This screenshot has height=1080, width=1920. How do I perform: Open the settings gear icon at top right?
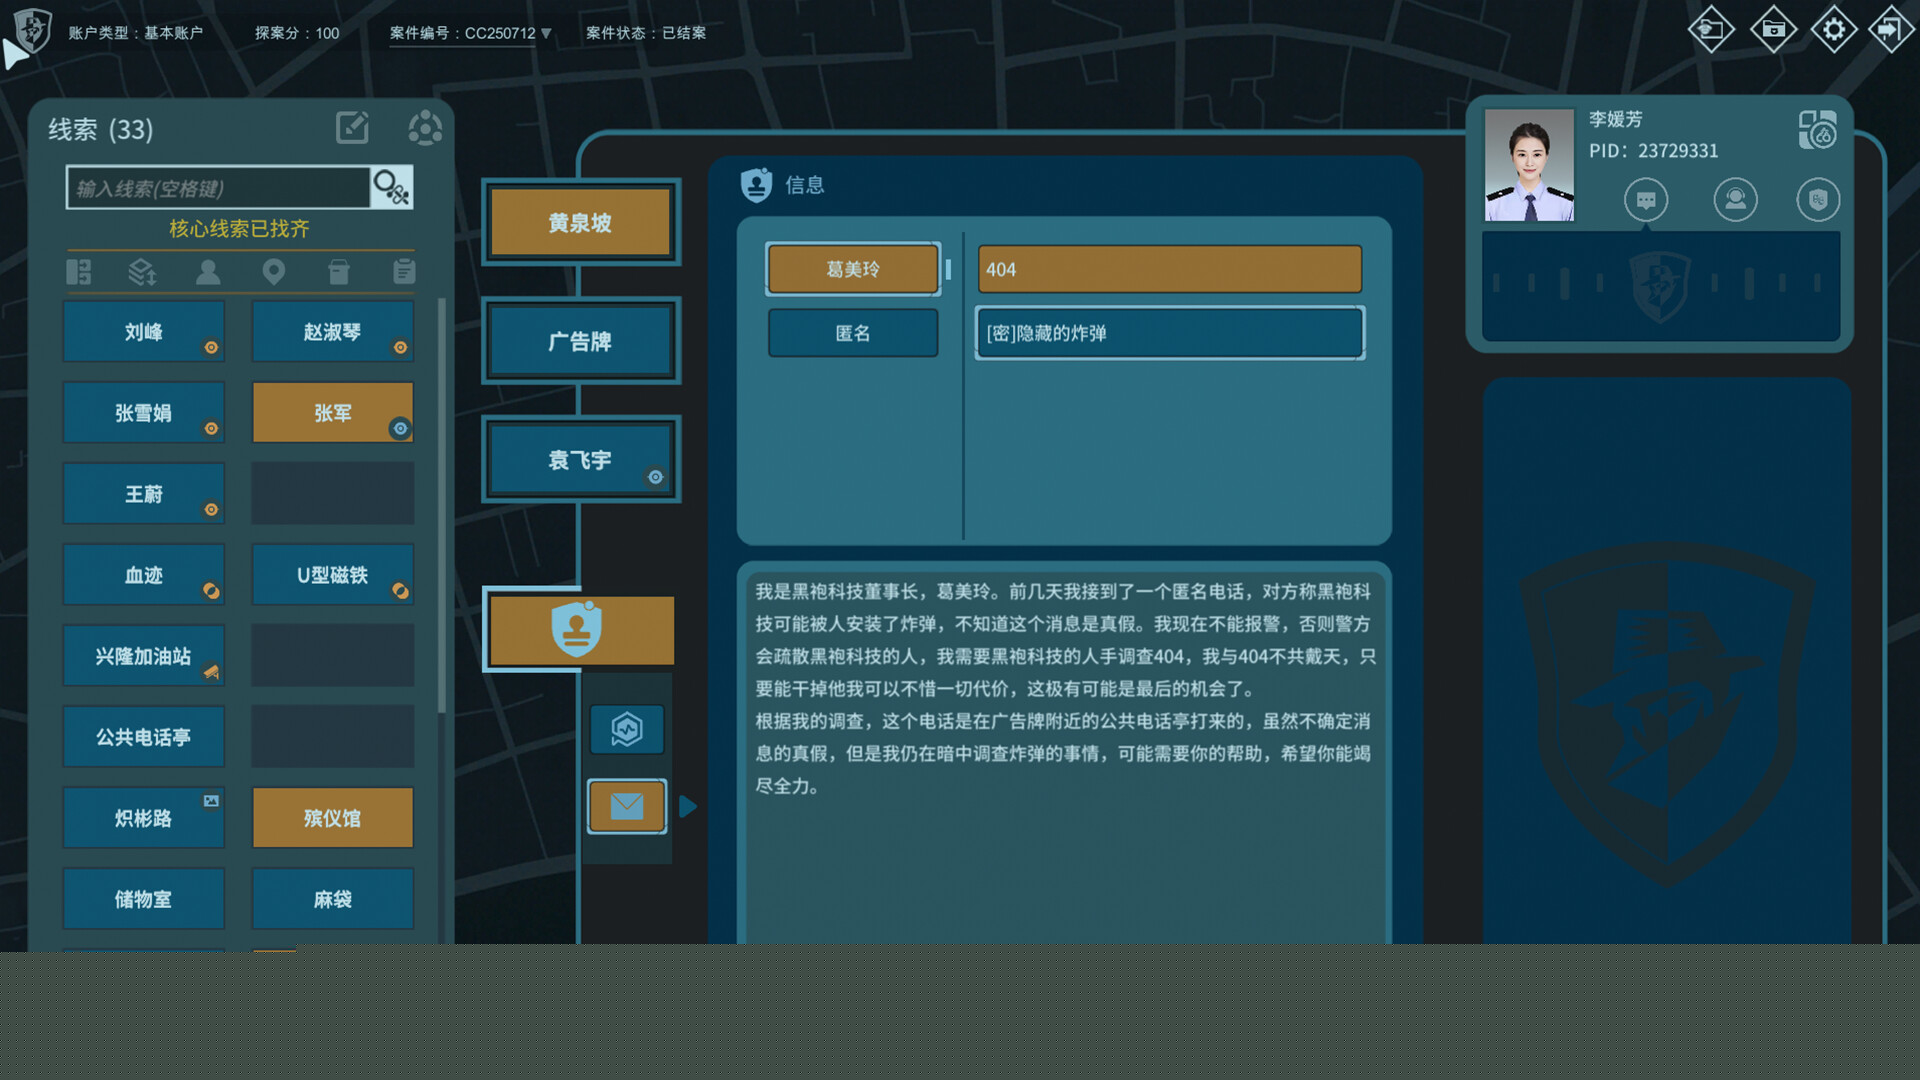pos(1834,30)
